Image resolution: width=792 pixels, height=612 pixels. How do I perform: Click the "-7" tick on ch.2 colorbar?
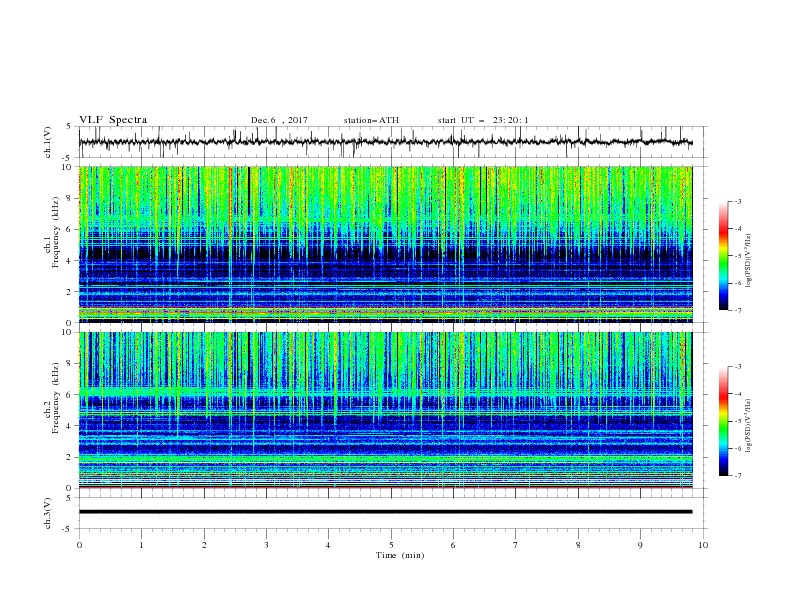(738, 476)
